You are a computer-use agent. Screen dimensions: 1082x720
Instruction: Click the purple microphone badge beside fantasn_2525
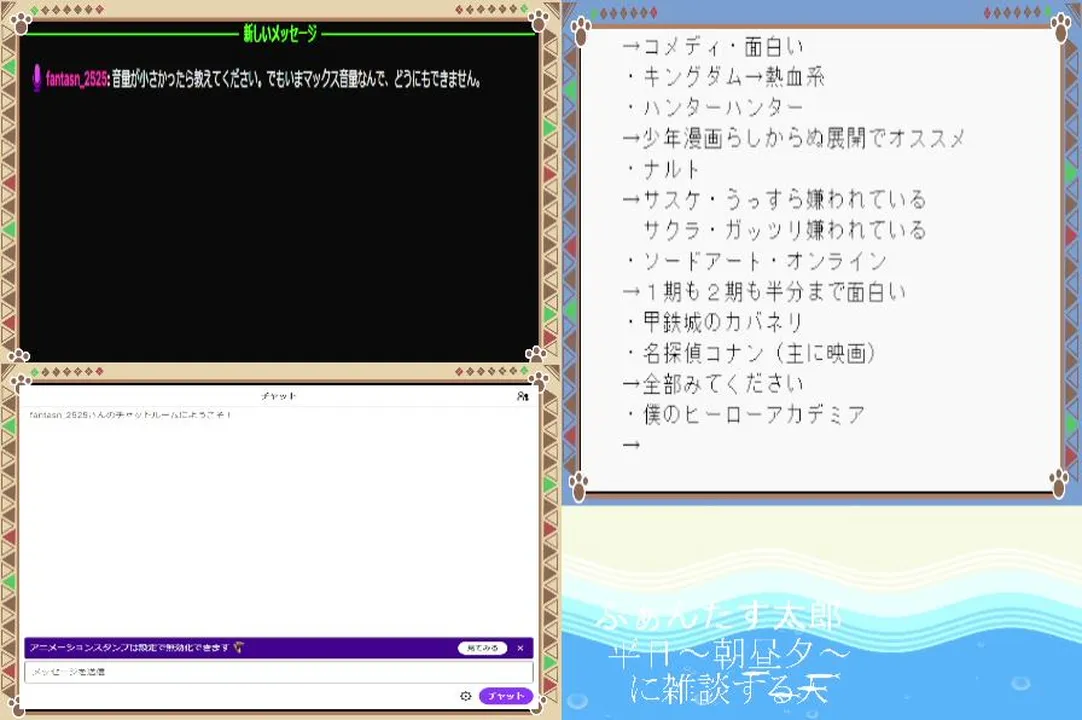(37, 78)
